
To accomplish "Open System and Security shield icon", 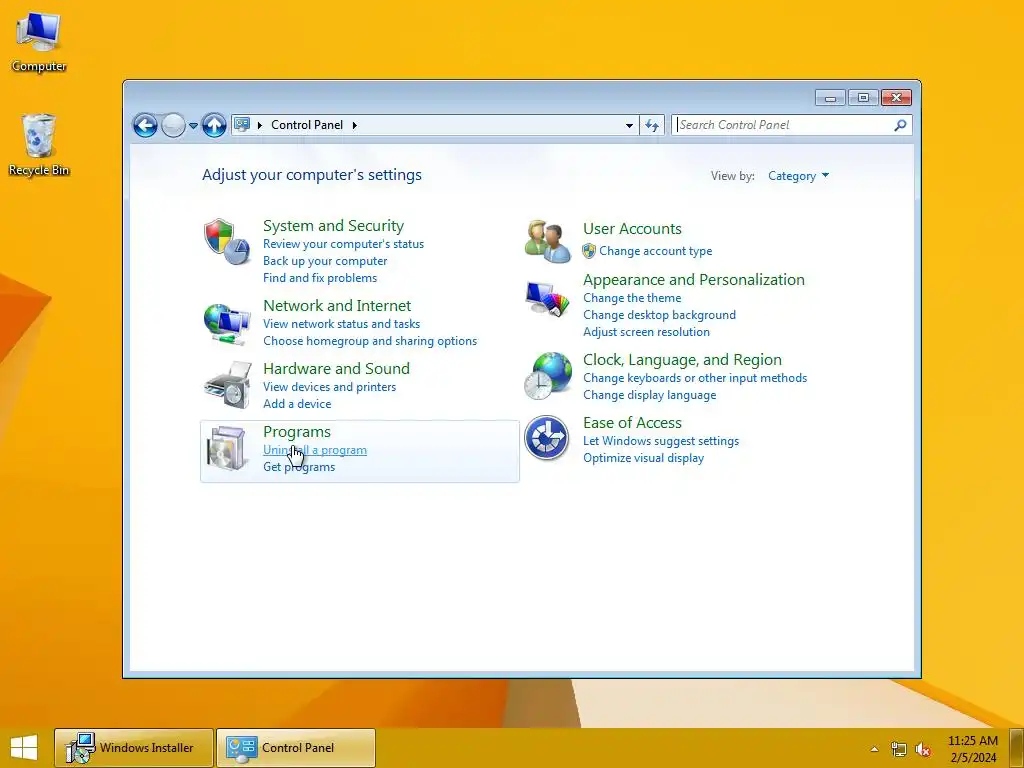I will pyautogui.click(x=227, y=241).
